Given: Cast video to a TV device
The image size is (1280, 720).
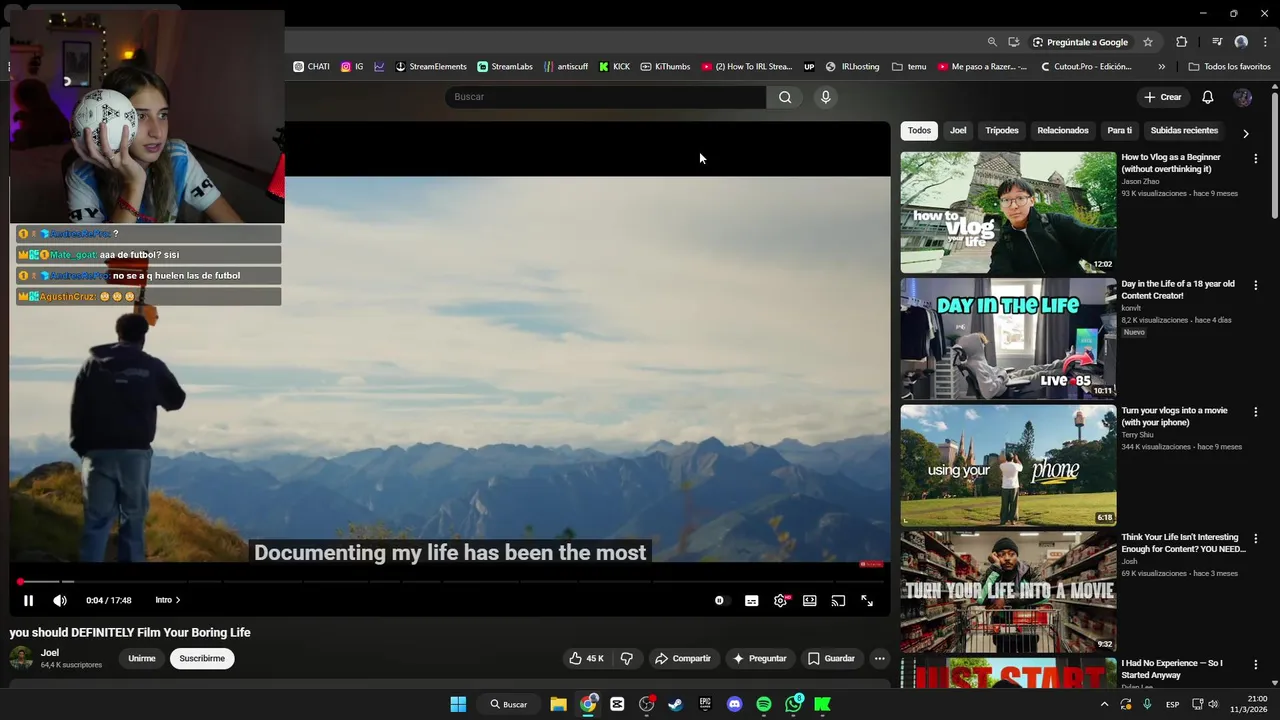Looking at the screenshot, I should tap(838, 600).
